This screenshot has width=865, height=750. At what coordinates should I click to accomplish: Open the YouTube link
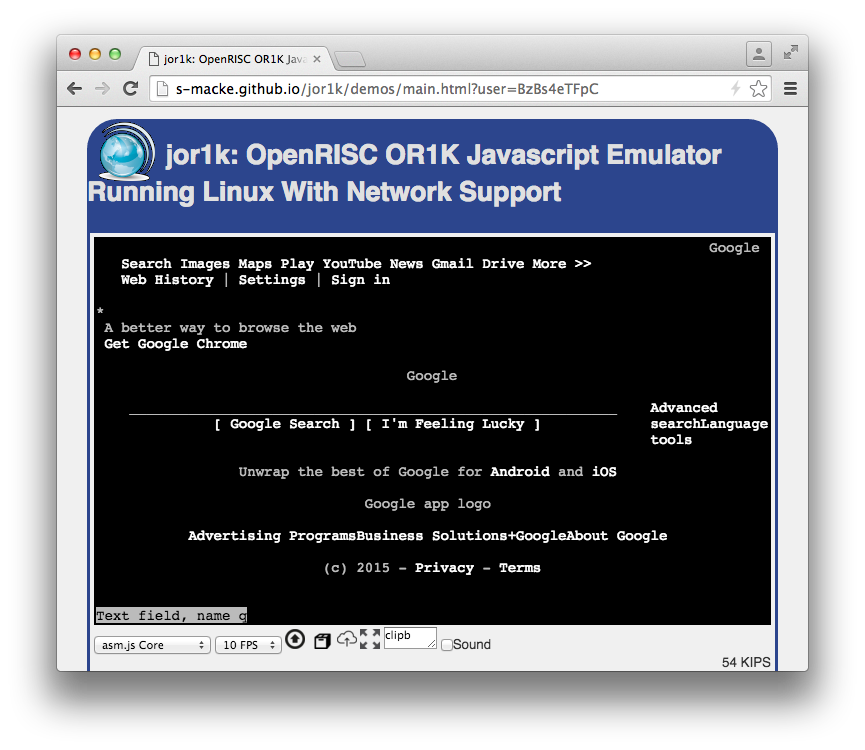click(x=352, y=264)
